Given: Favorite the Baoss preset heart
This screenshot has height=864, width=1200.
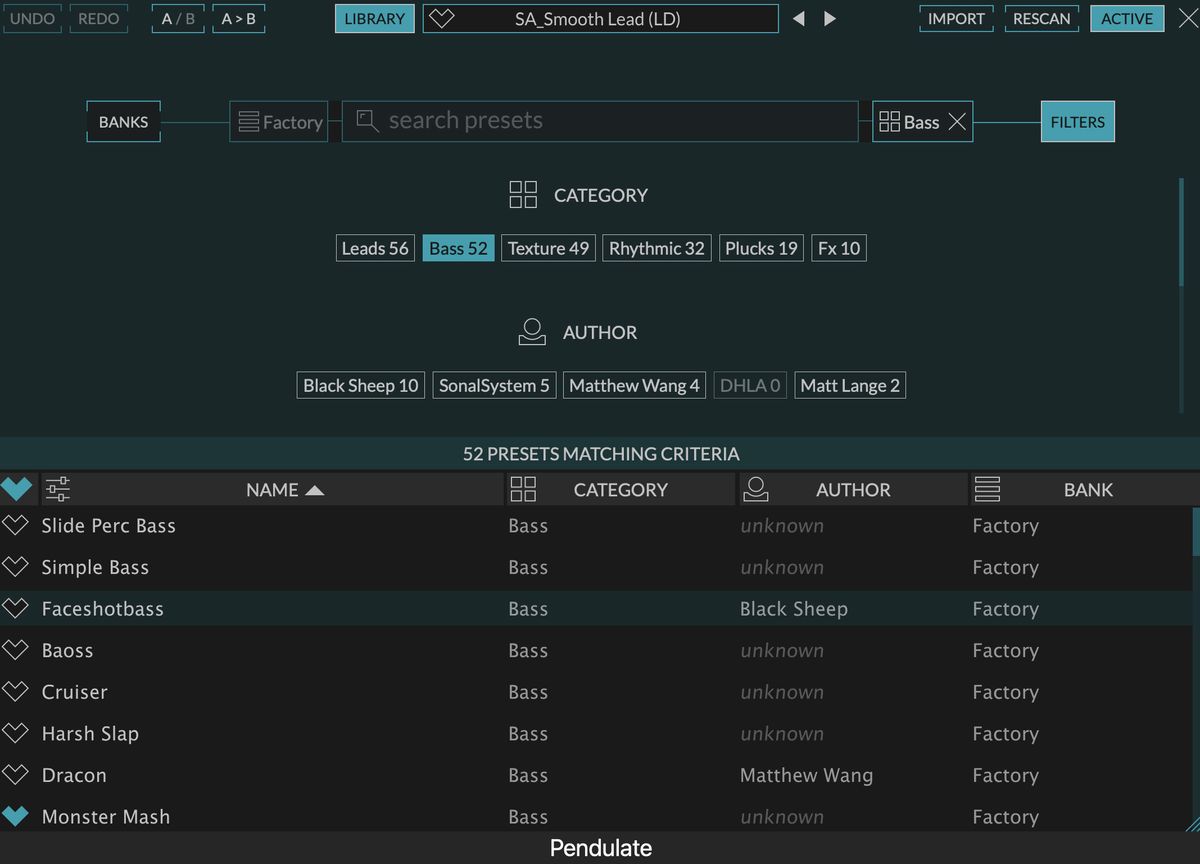Looking at the screenshot, I should coord(15,650).
